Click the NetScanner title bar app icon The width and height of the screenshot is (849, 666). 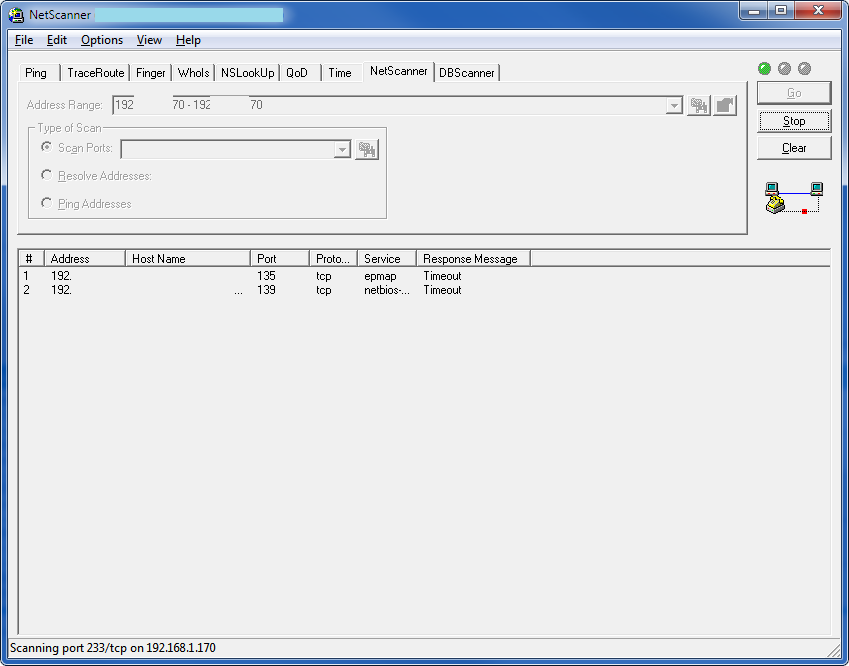pyautogui.click(x=16, y=15)
